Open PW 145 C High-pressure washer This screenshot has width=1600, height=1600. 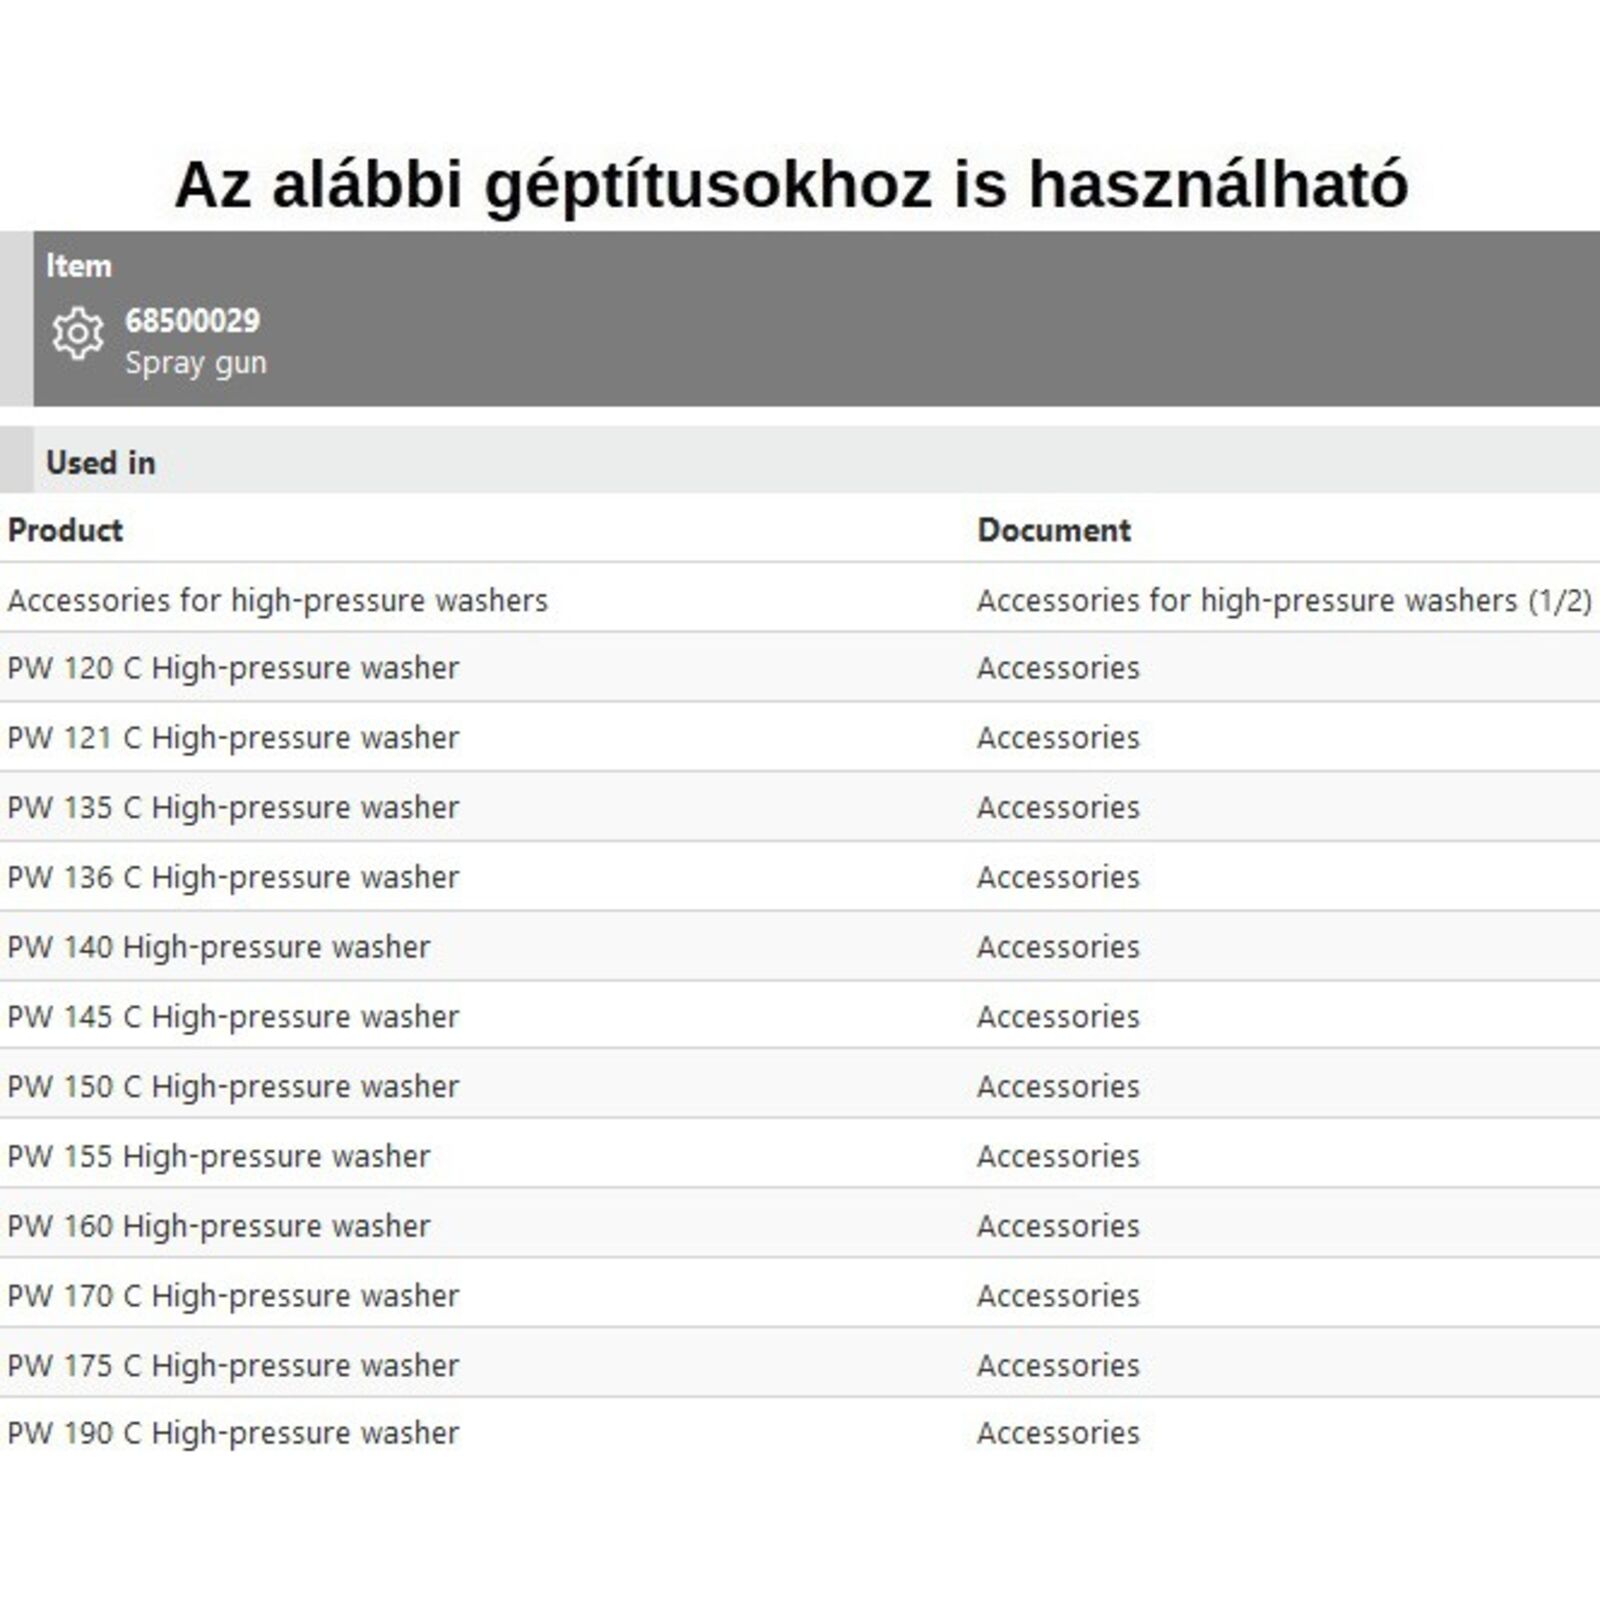pos(233,1017)
